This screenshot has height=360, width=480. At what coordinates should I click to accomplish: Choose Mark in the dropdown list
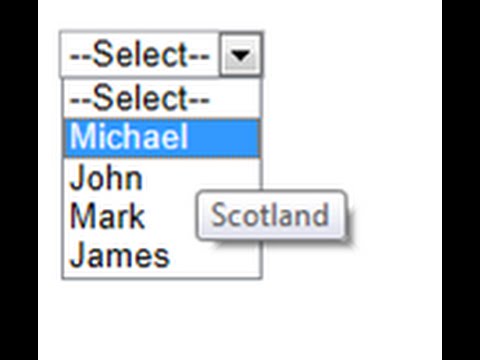[107, 216]
